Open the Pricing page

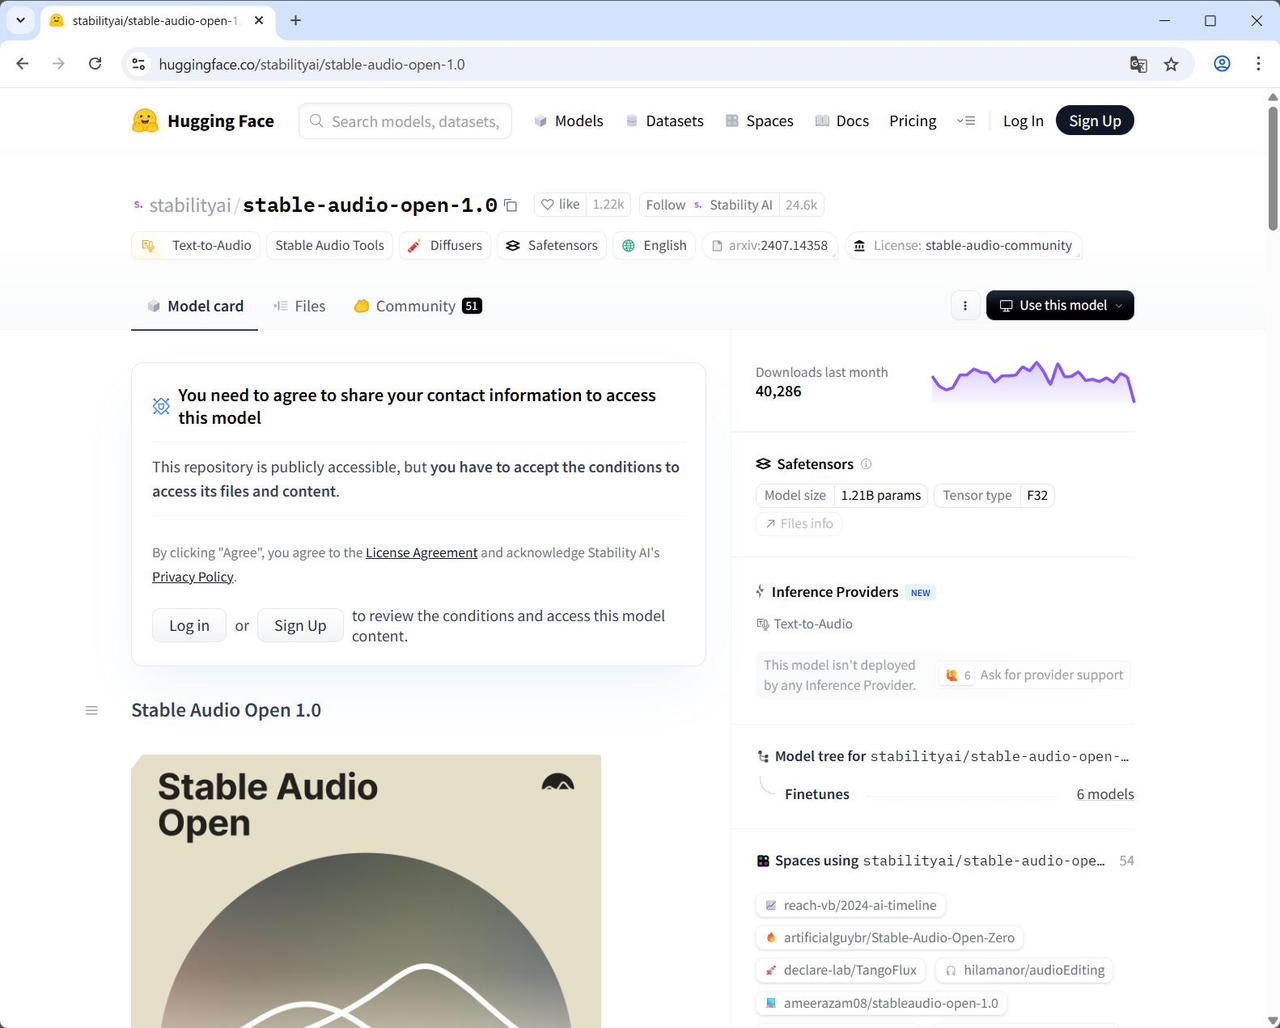[x=913, y=121]
